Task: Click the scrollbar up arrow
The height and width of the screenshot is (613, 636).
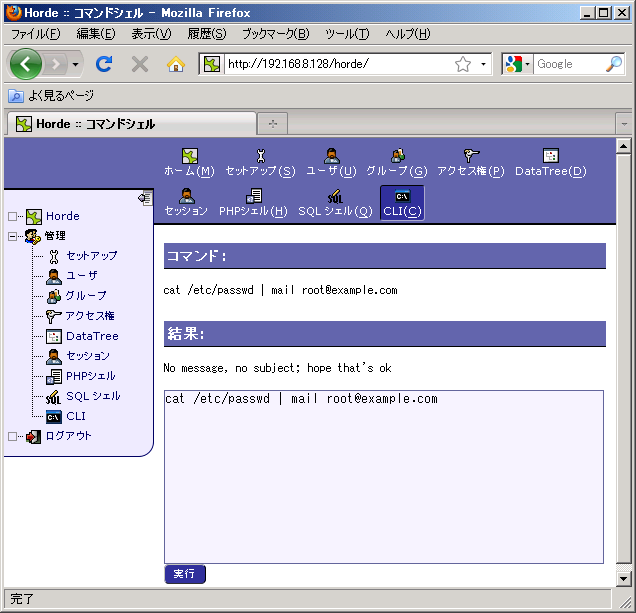Action: pos(623,146)
